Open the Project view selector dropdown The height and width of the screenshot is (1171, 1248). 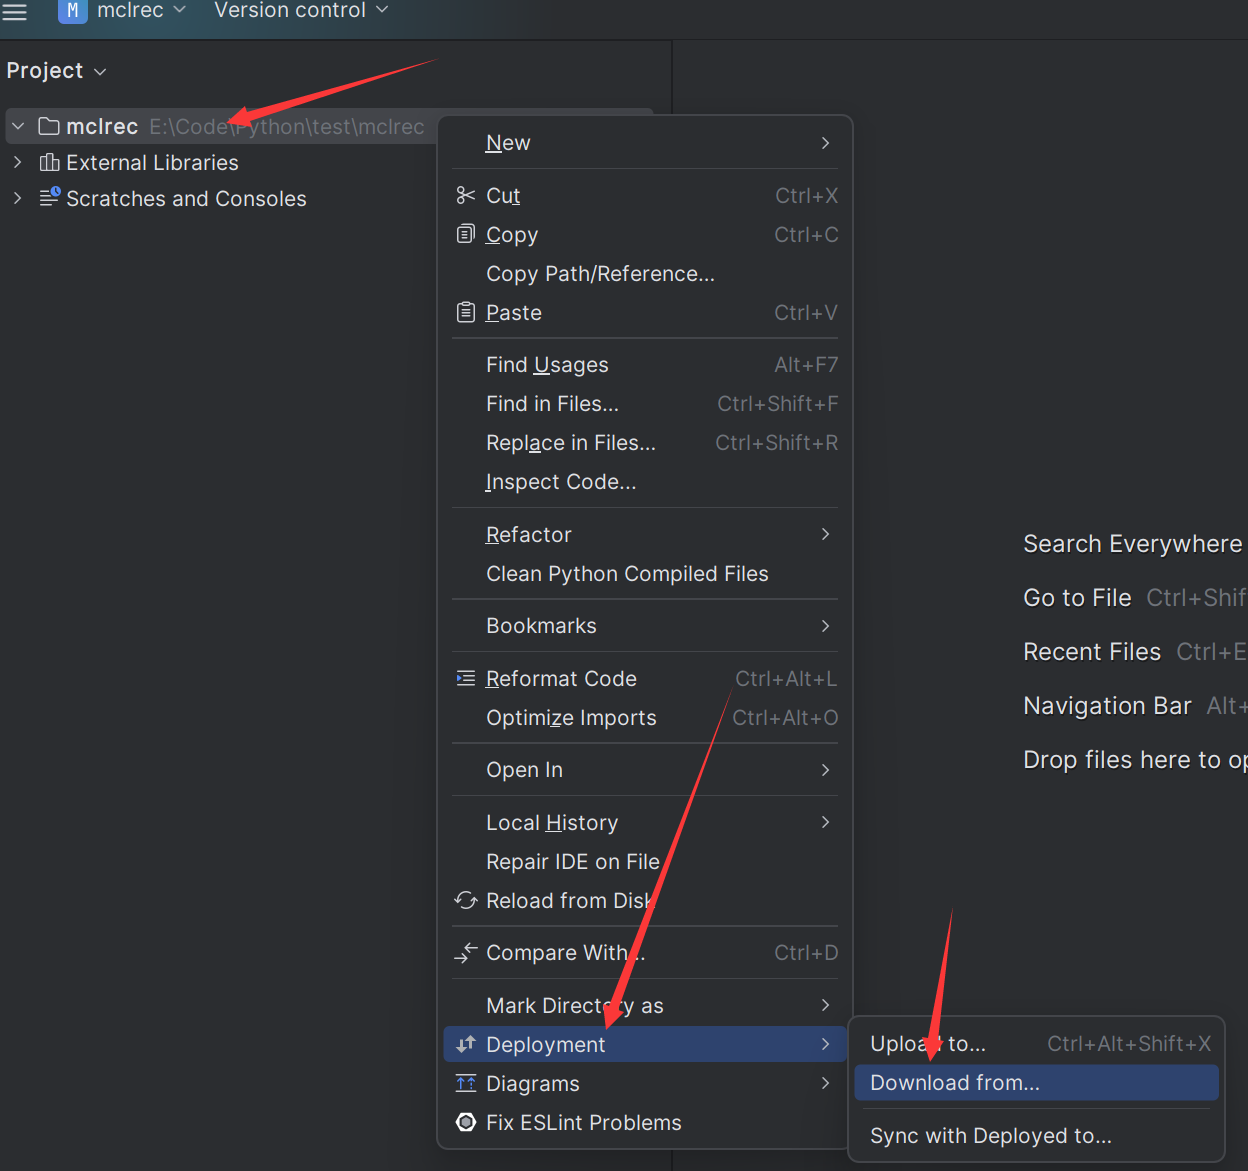56,71
